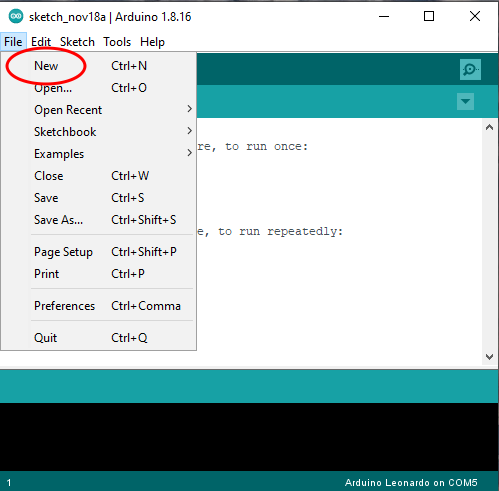Image resolution: width=499 pixels, height=491 pixels.
Task: Open the Serial Monitor magnifier icon
Action: 470,69
